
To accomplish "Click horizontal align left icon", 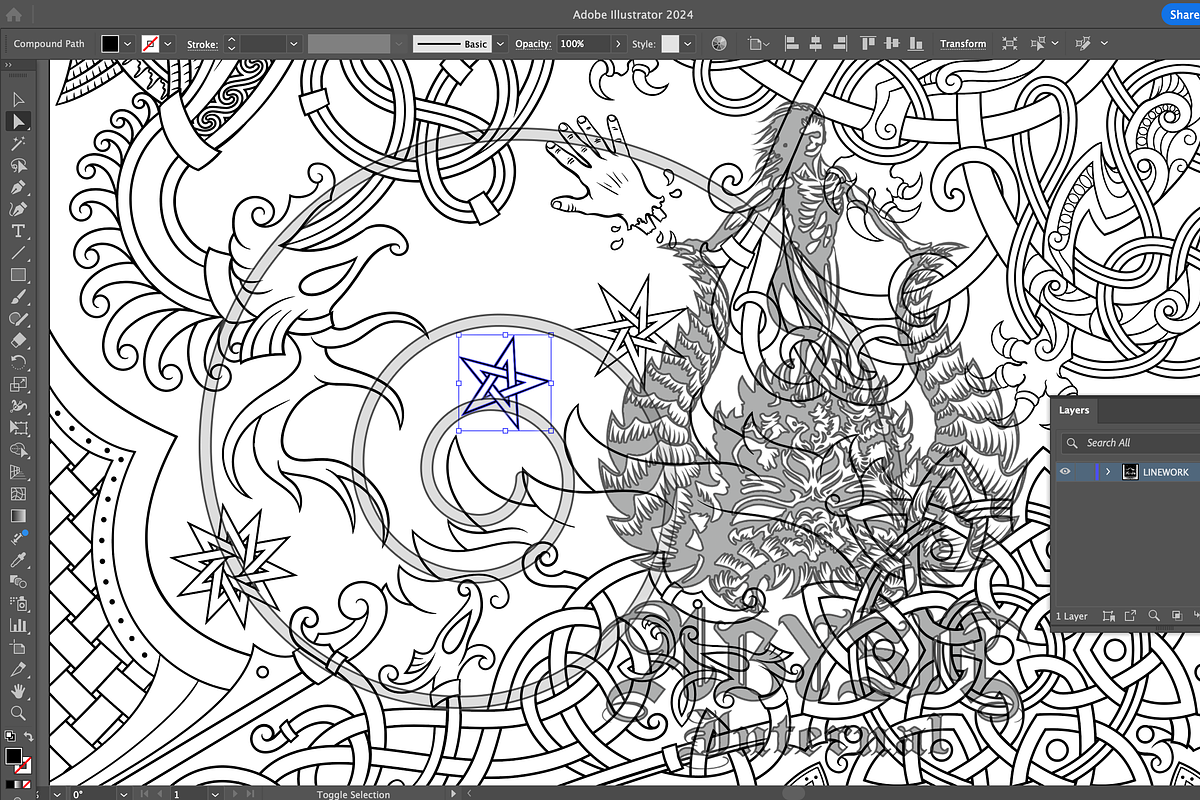I will [x=792, y=44].
